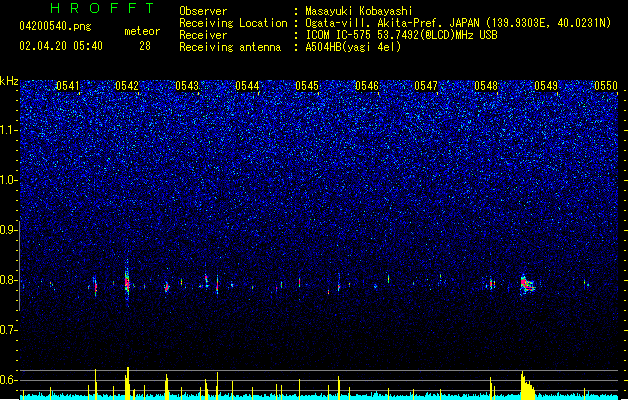
Task: Select the 0542 time marker
Action: [x=127, y=86]
